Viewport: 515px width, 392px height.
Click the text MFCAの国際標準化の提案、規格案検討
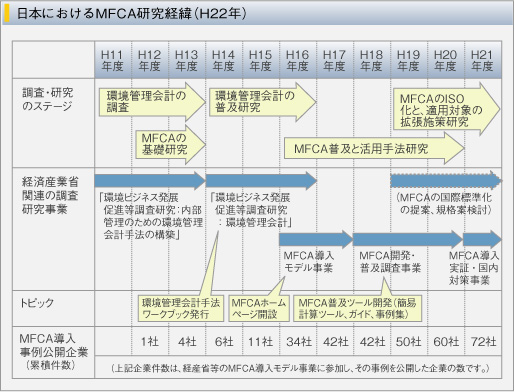(x=445, y=203)
